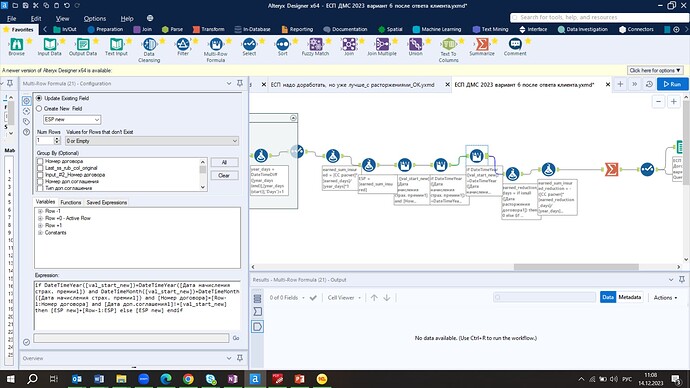
Task: Check the Input_#2_Номер договора box
Action: point(40,175)
